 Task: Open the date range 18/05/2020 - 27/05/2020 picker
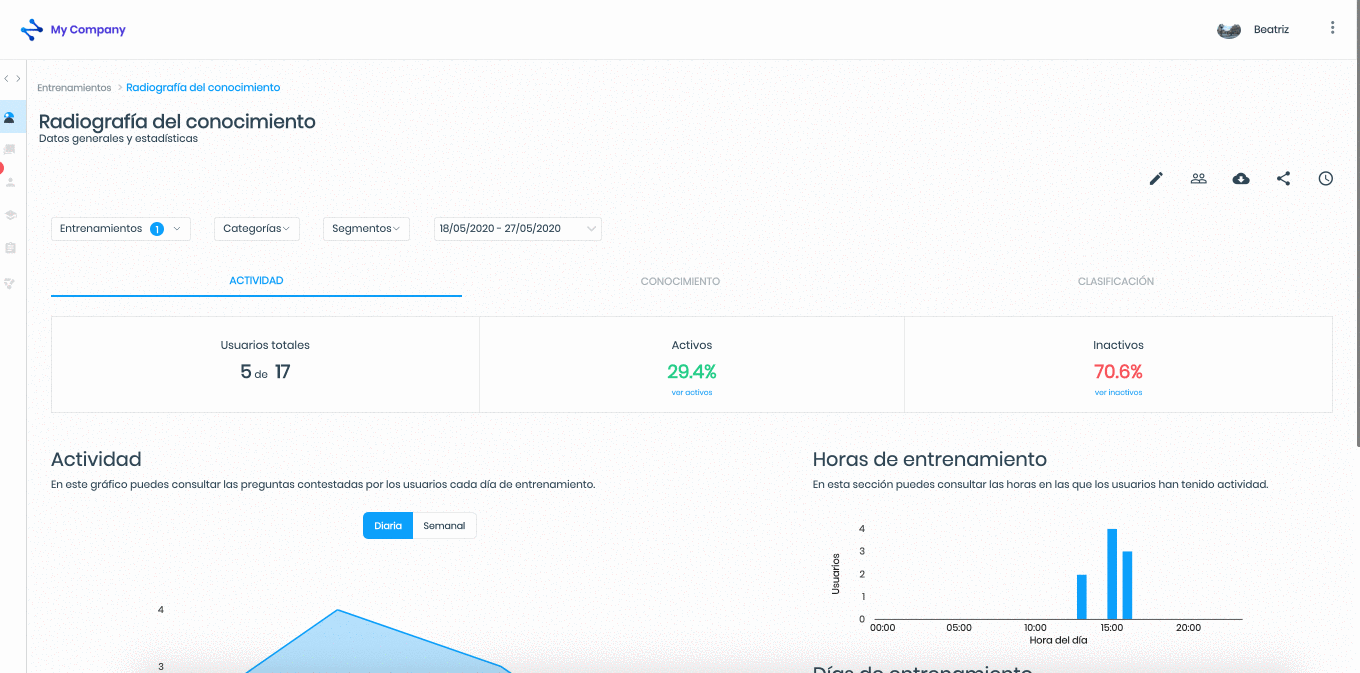click(x=517, y=229)
